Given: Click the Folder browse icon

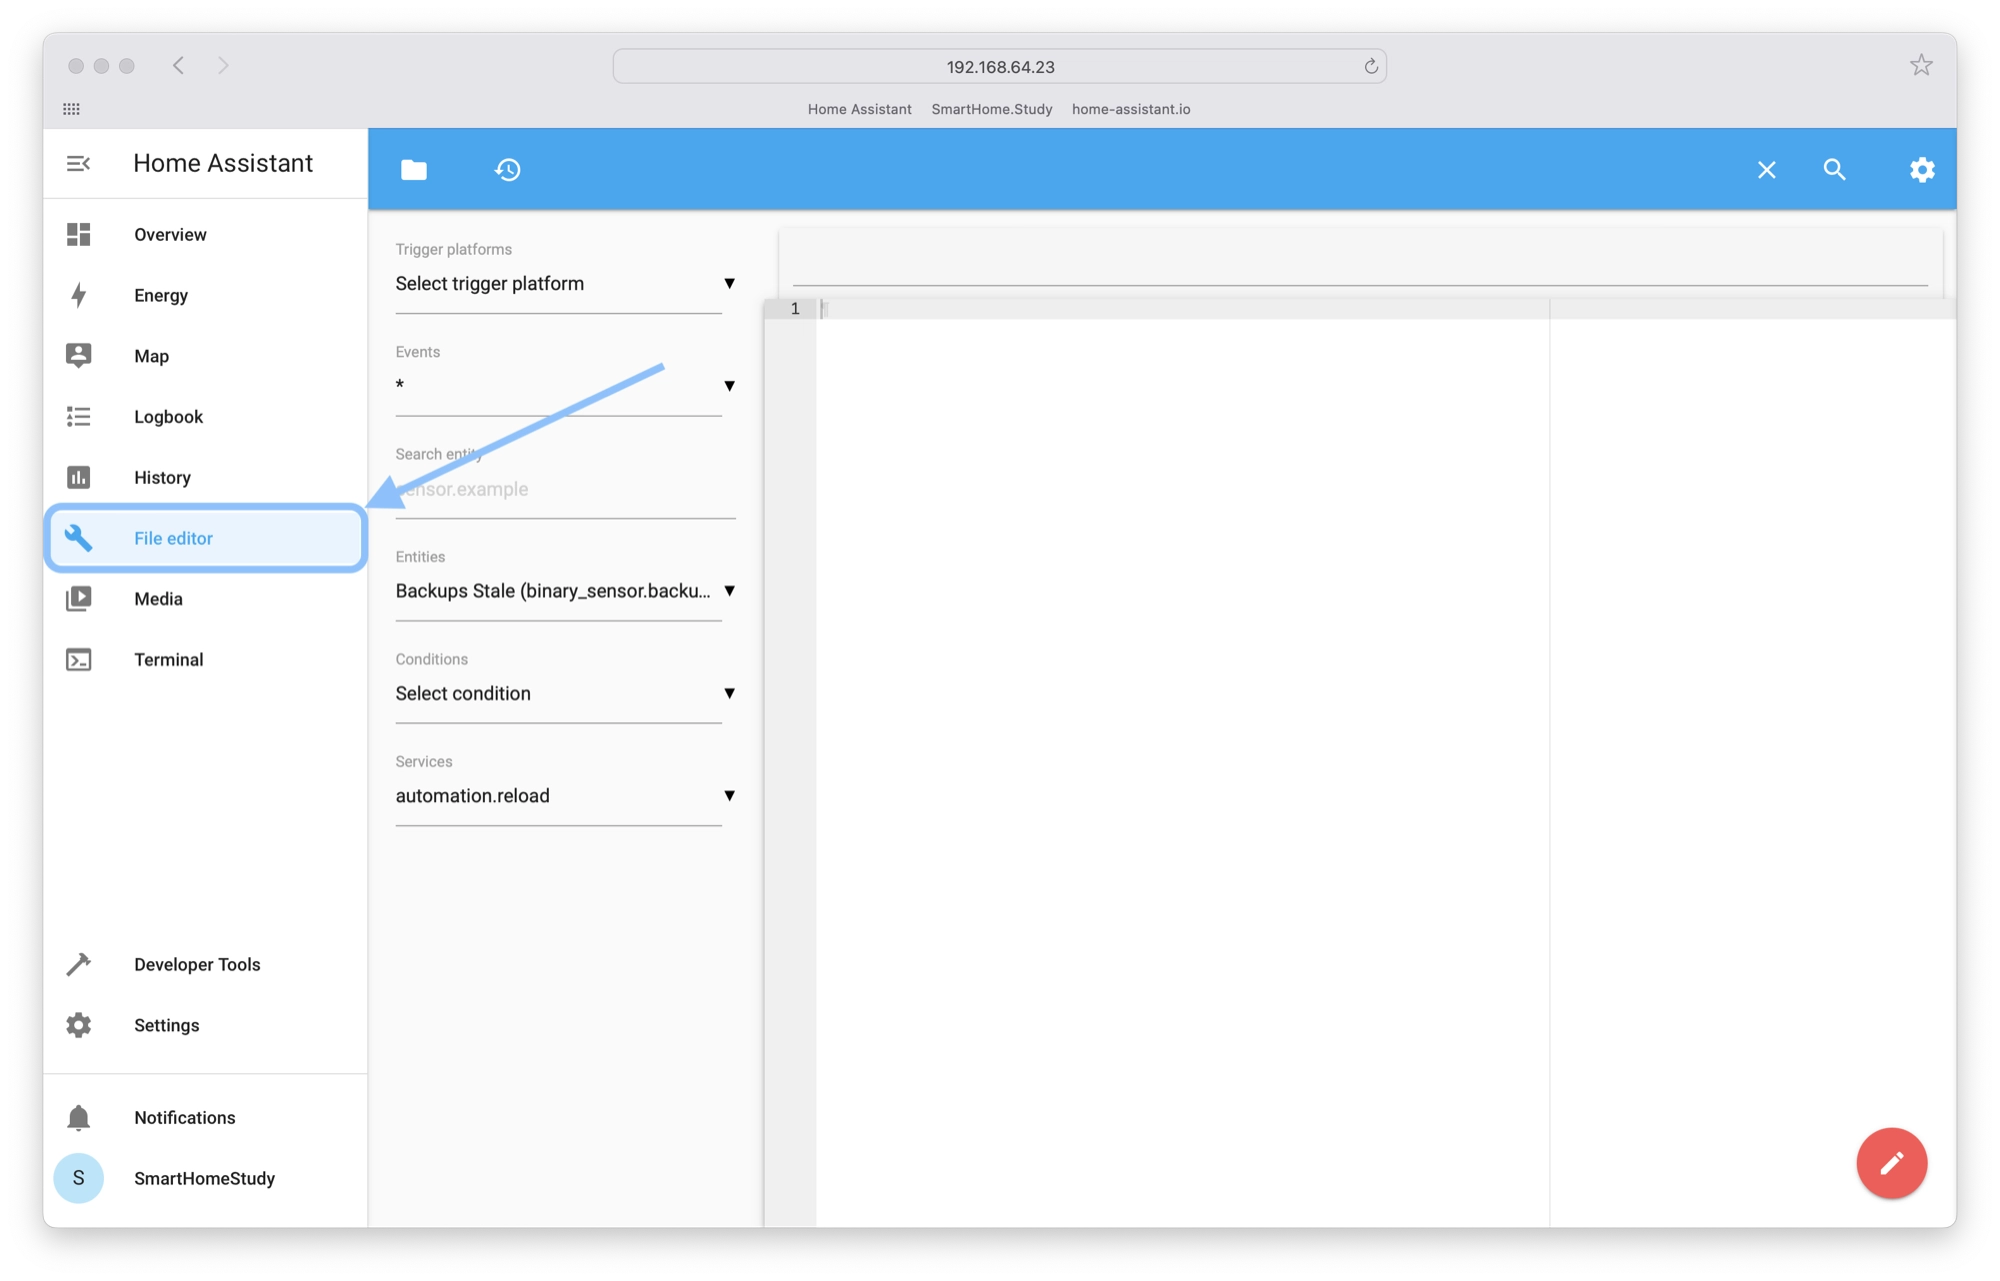Looking at the screenshot, I should (413, 171).
